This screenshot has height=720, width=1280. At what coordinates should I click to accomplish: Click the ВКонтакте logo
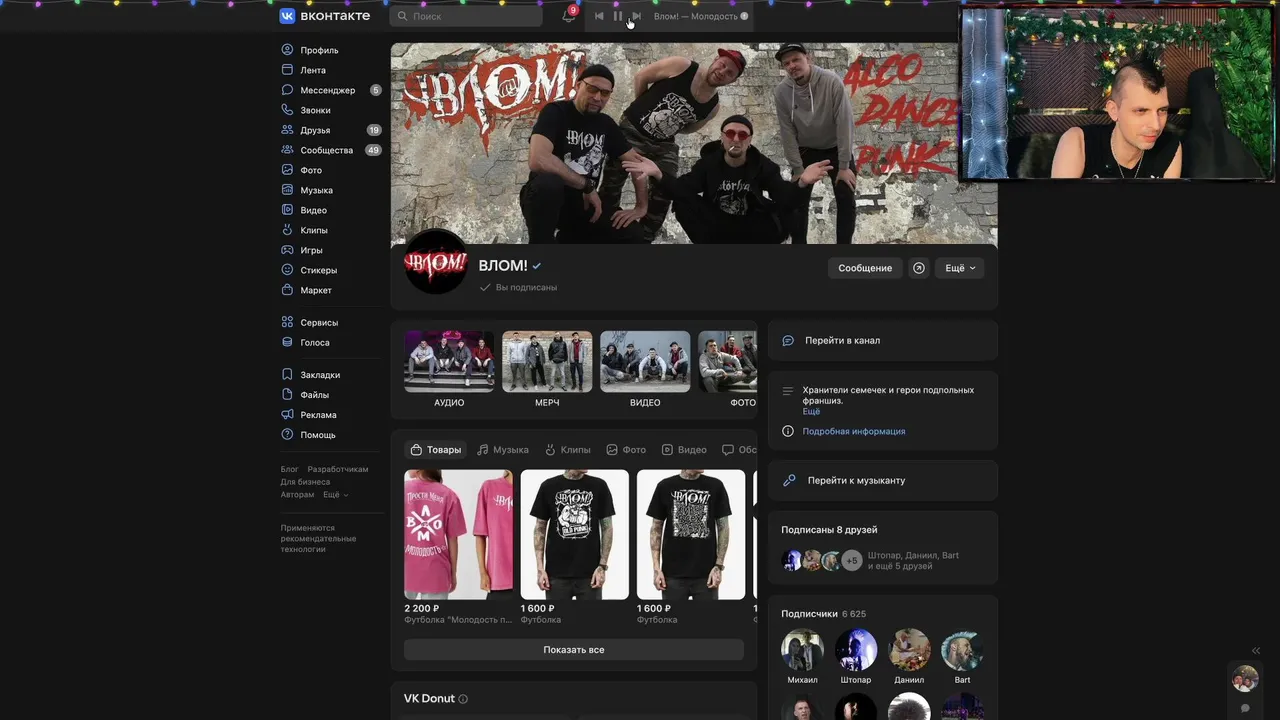click(325, 16)
